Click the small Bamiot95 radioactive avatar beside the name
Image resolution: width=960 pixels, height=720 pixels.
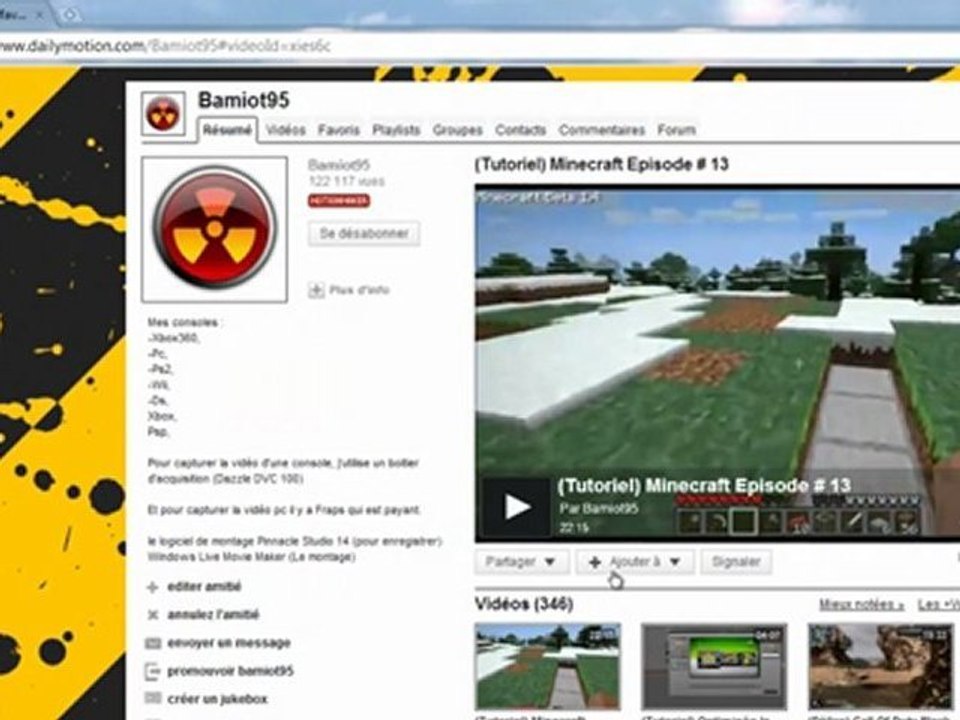(x=163, y=114)
